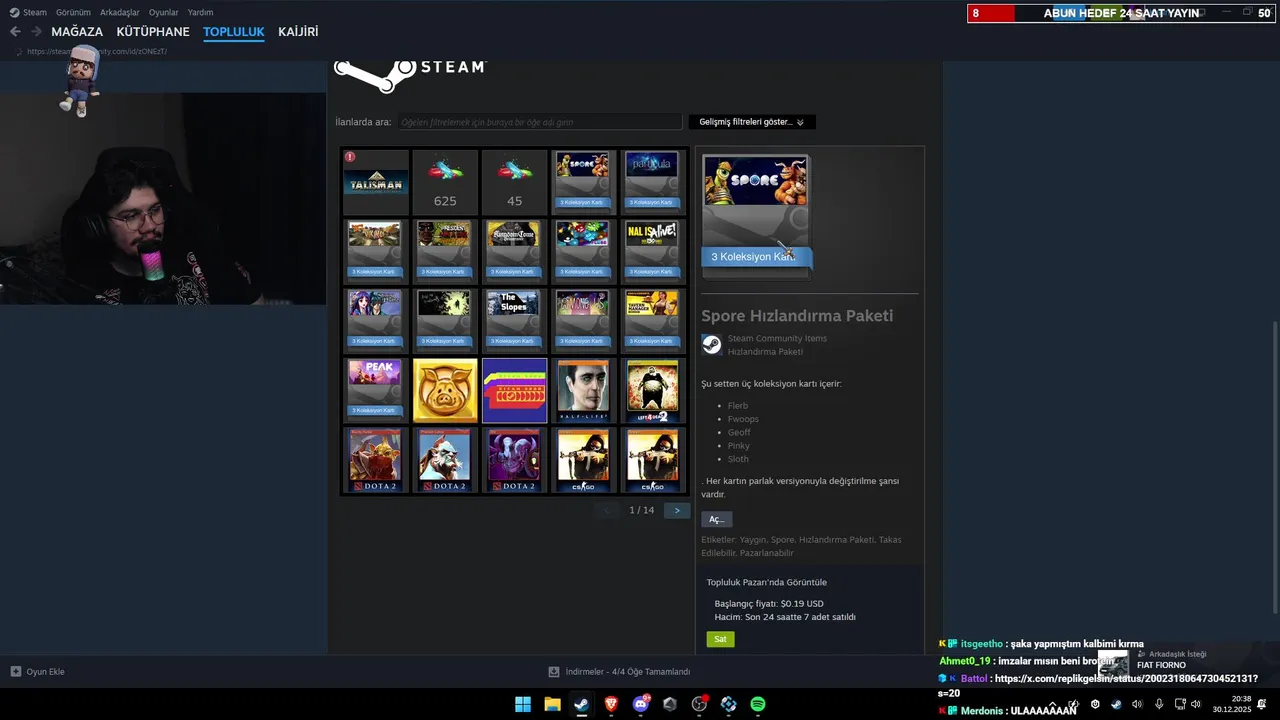Click the Steam Community Items link

[x=777, y=338]
